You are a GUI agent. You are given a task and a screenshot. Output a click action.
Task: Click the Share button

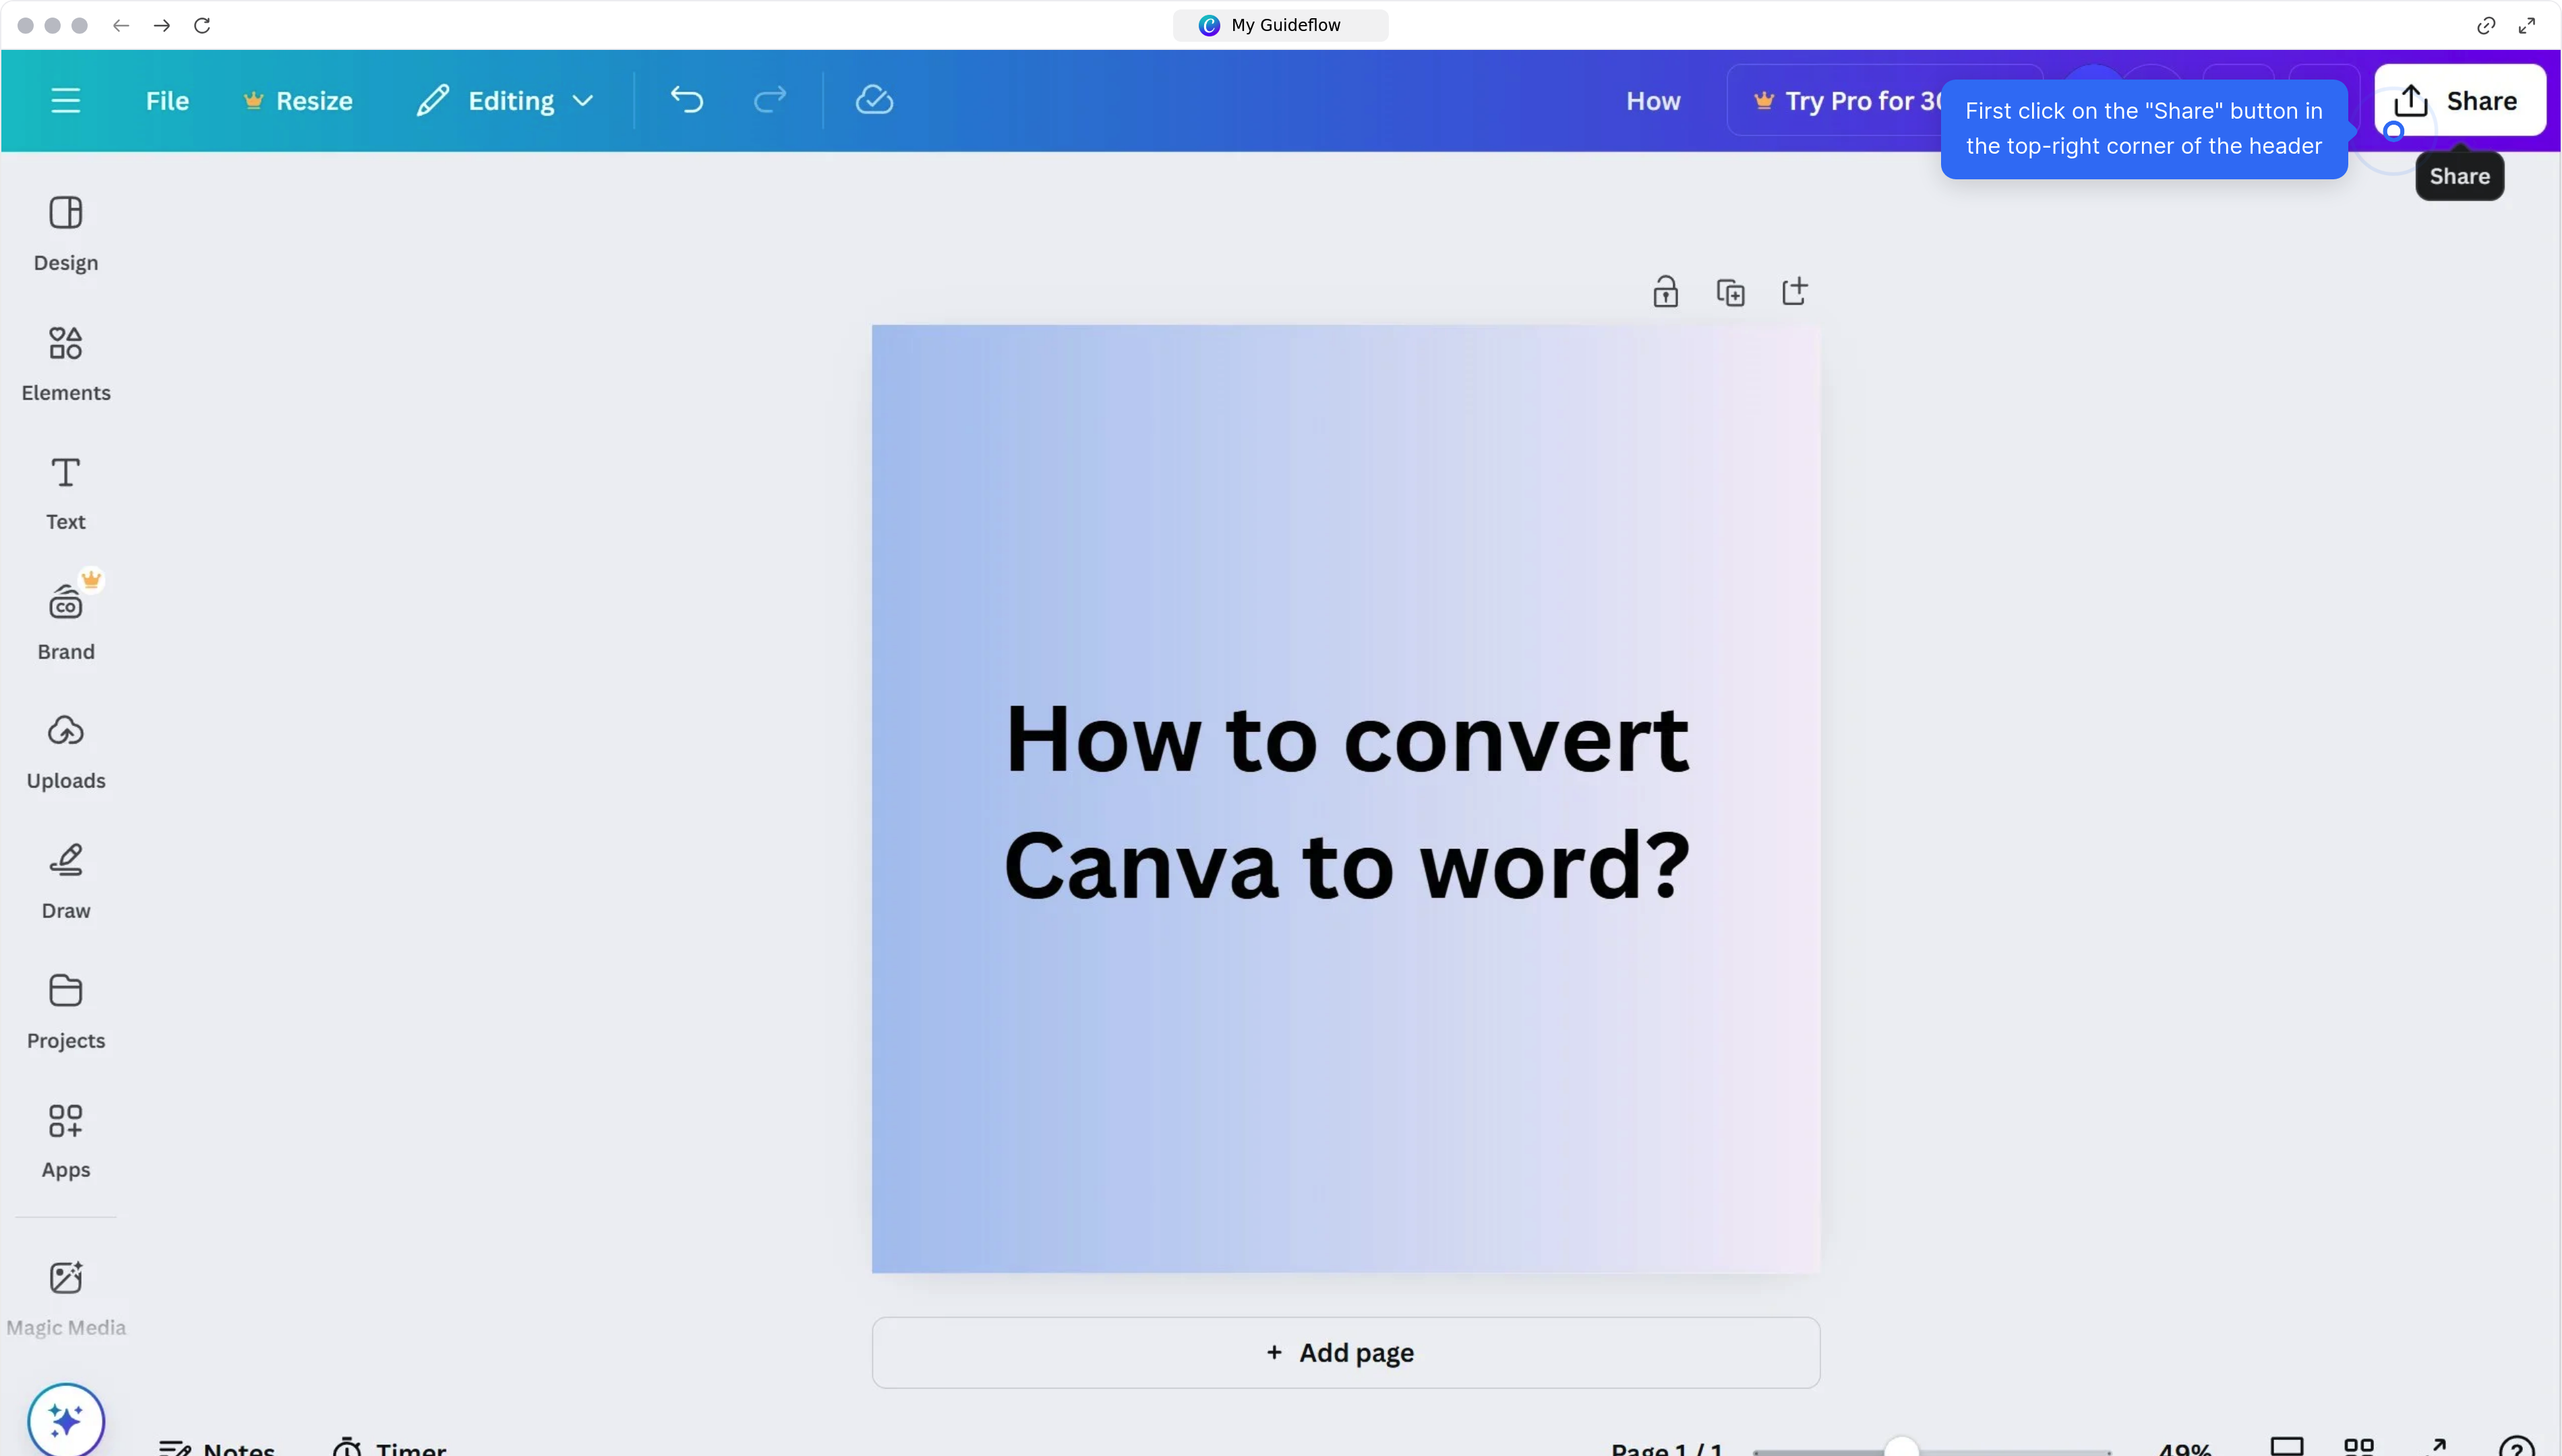click(2459, 100)
